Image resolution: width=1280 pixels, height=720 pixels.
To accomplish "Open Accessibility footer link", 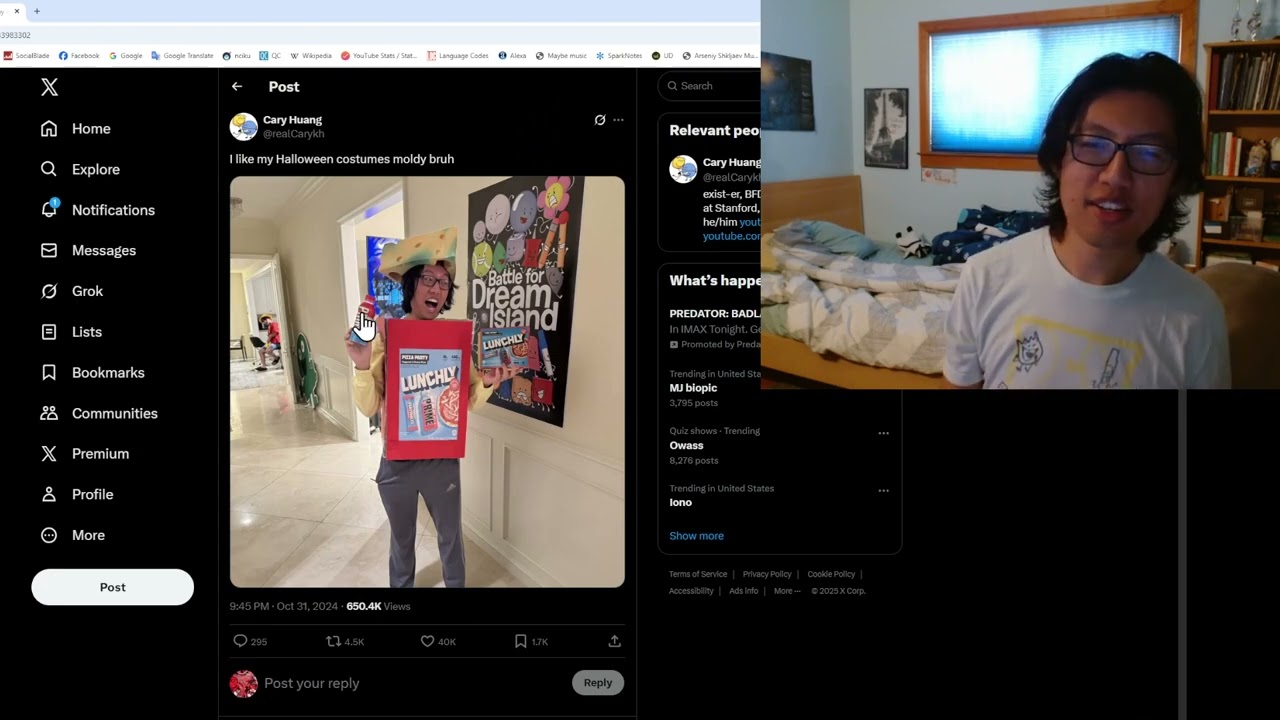I will (x=691, y=591).
